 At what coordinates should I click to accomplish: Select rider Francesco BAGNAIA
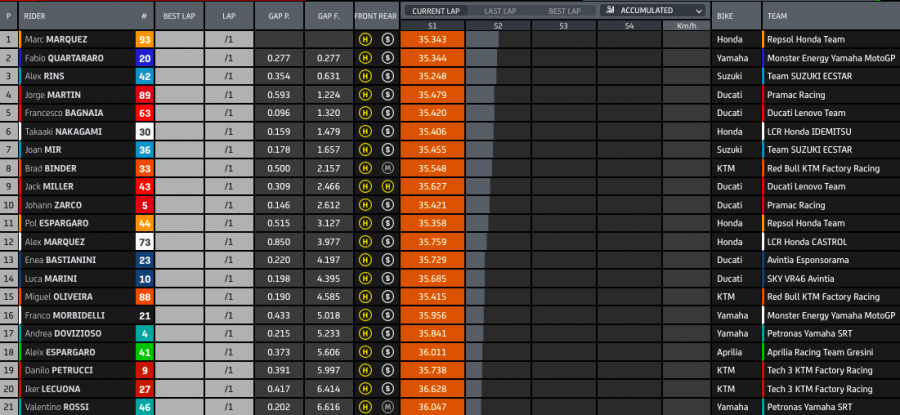pos(62,113)
